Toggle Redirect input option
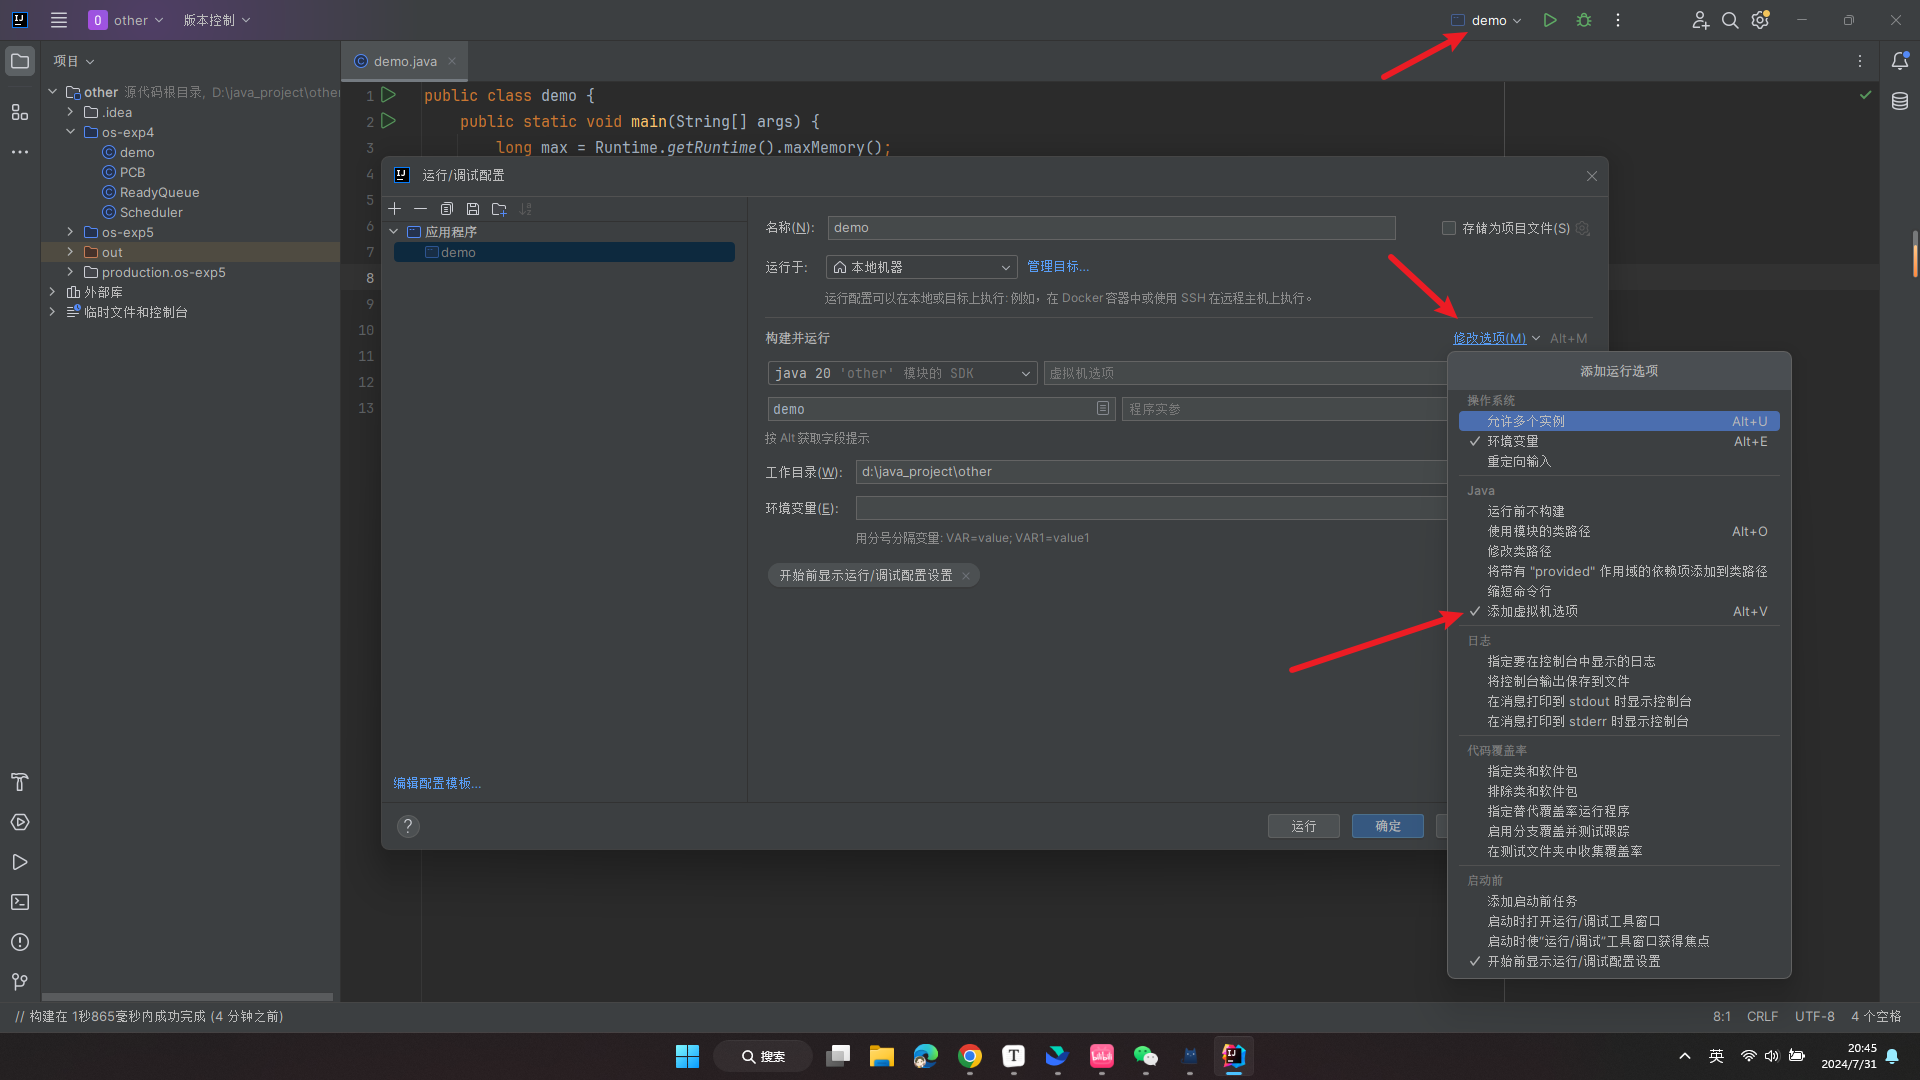This screenshot has height=1080, width=1920. coord(1619,461)
